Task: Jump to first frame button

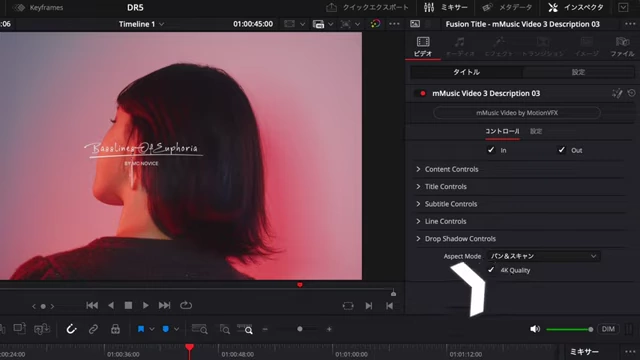Action: pyautogui.click(x=92, y=305)
